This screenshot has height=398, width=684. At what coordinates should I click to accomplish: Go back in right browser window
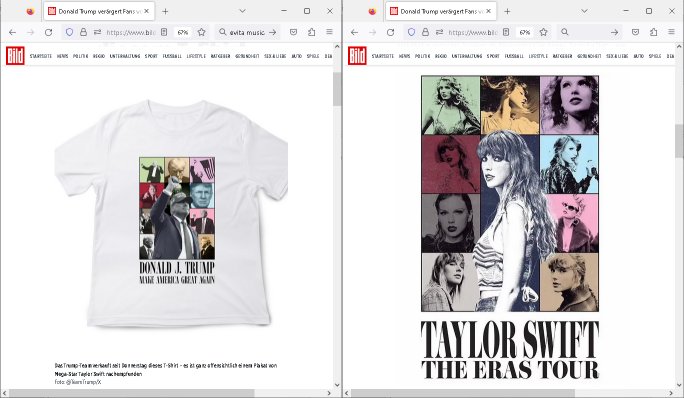[354, 32]
